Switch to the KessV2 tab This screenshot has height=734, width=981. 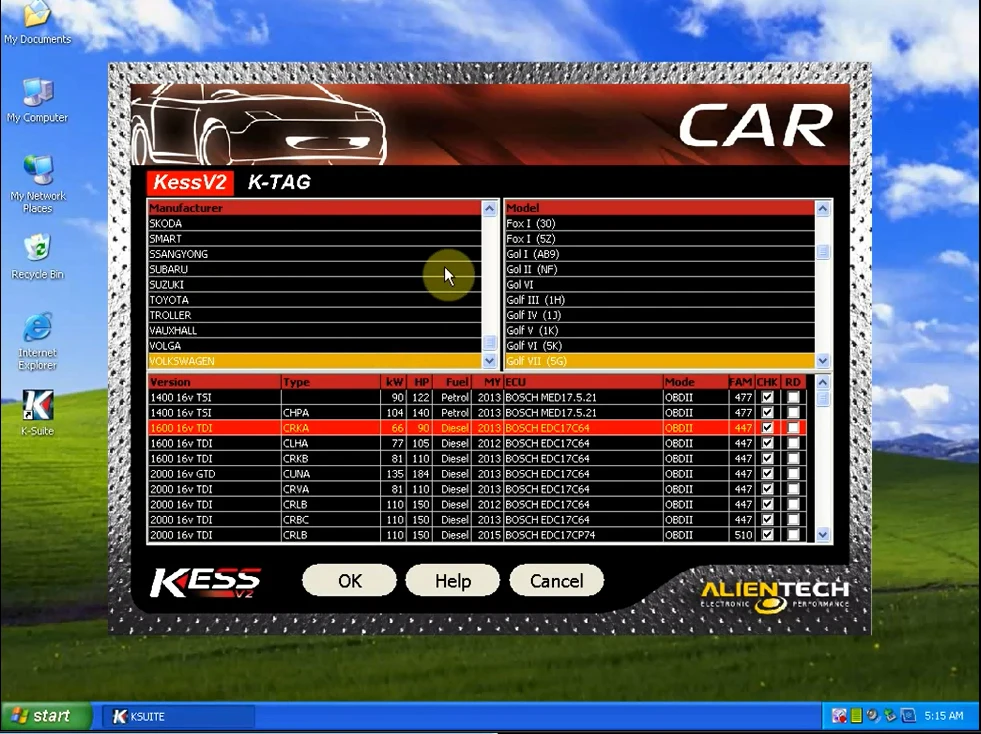[x=190, y=182]
